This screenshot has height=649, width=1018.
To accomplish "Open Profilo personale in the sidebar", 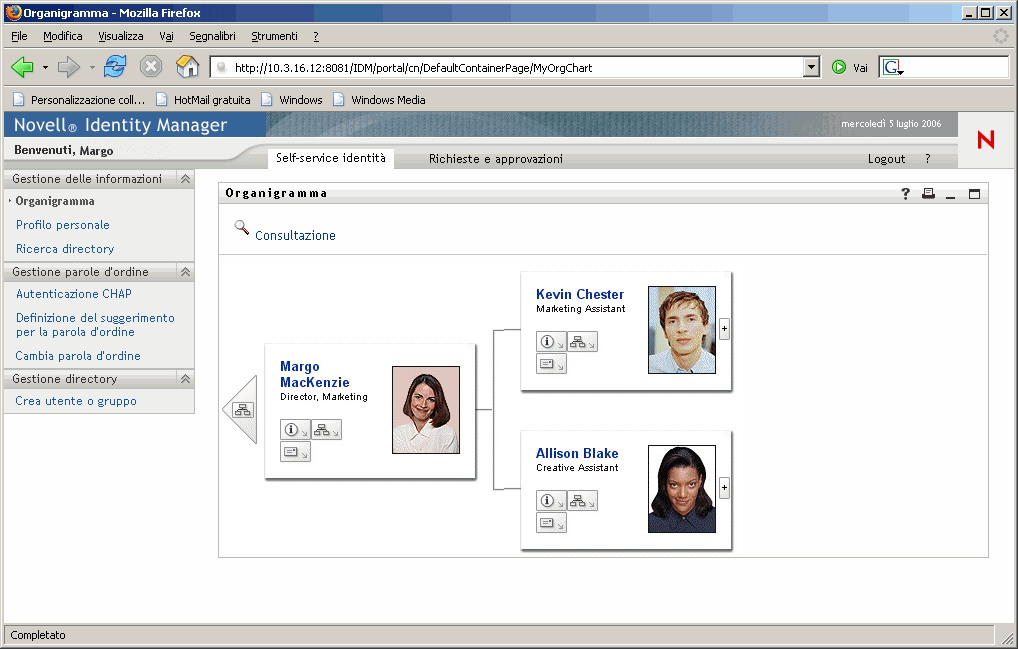I will [63, 225].
